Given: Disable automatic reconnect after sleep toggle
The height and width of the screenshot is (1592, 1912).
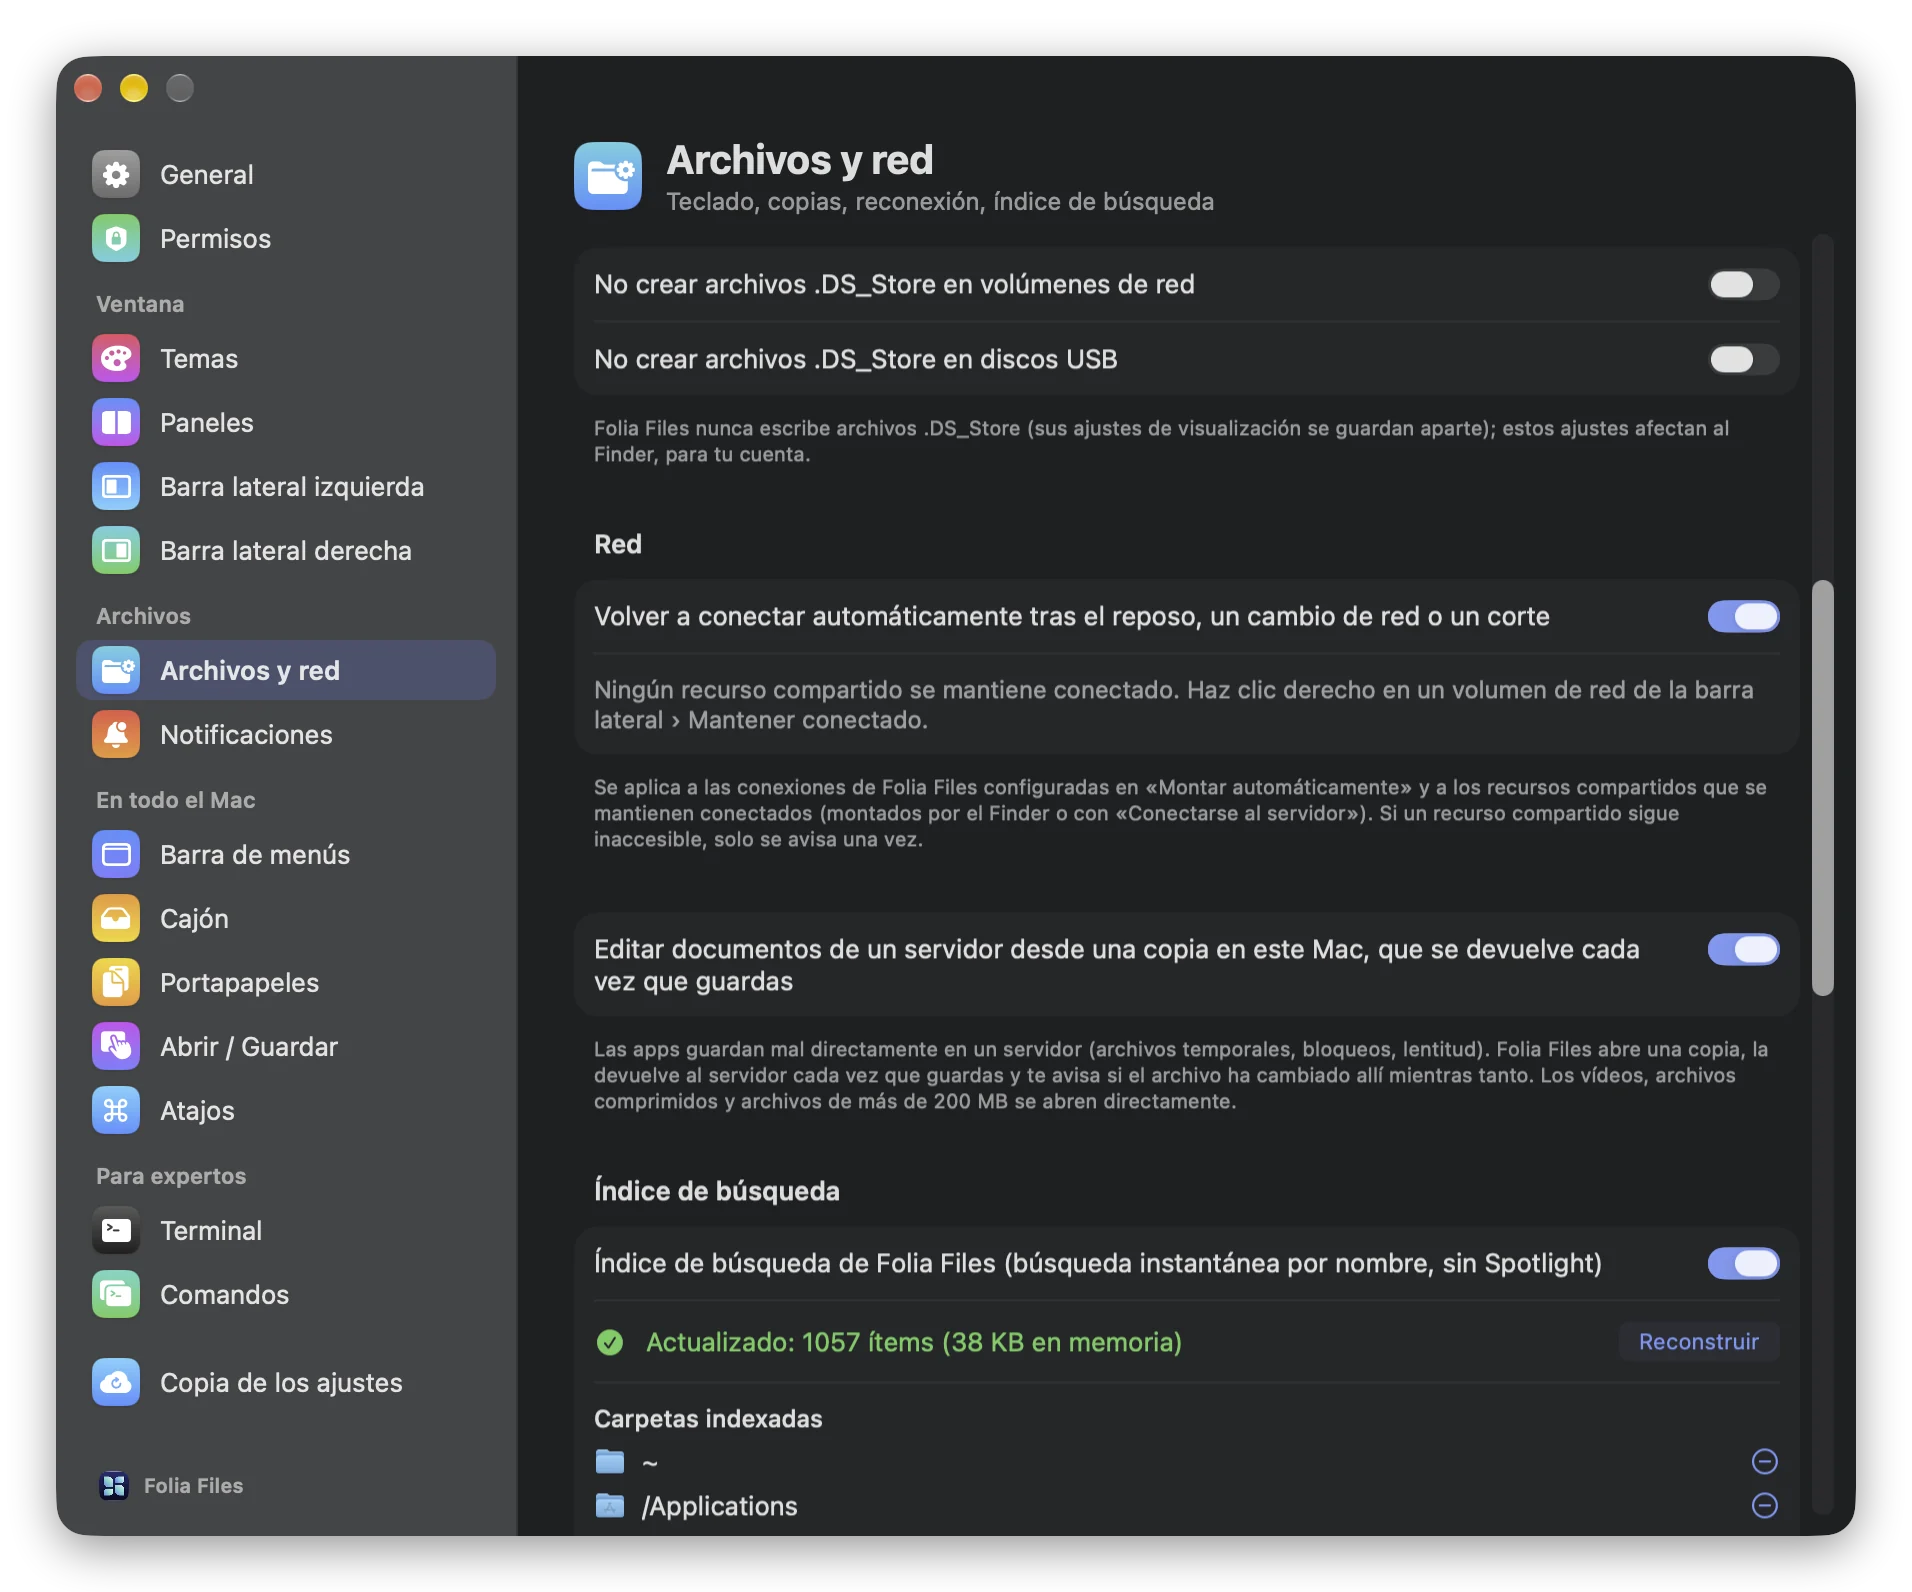Looking at the screenshot, I should point(1743,617).
